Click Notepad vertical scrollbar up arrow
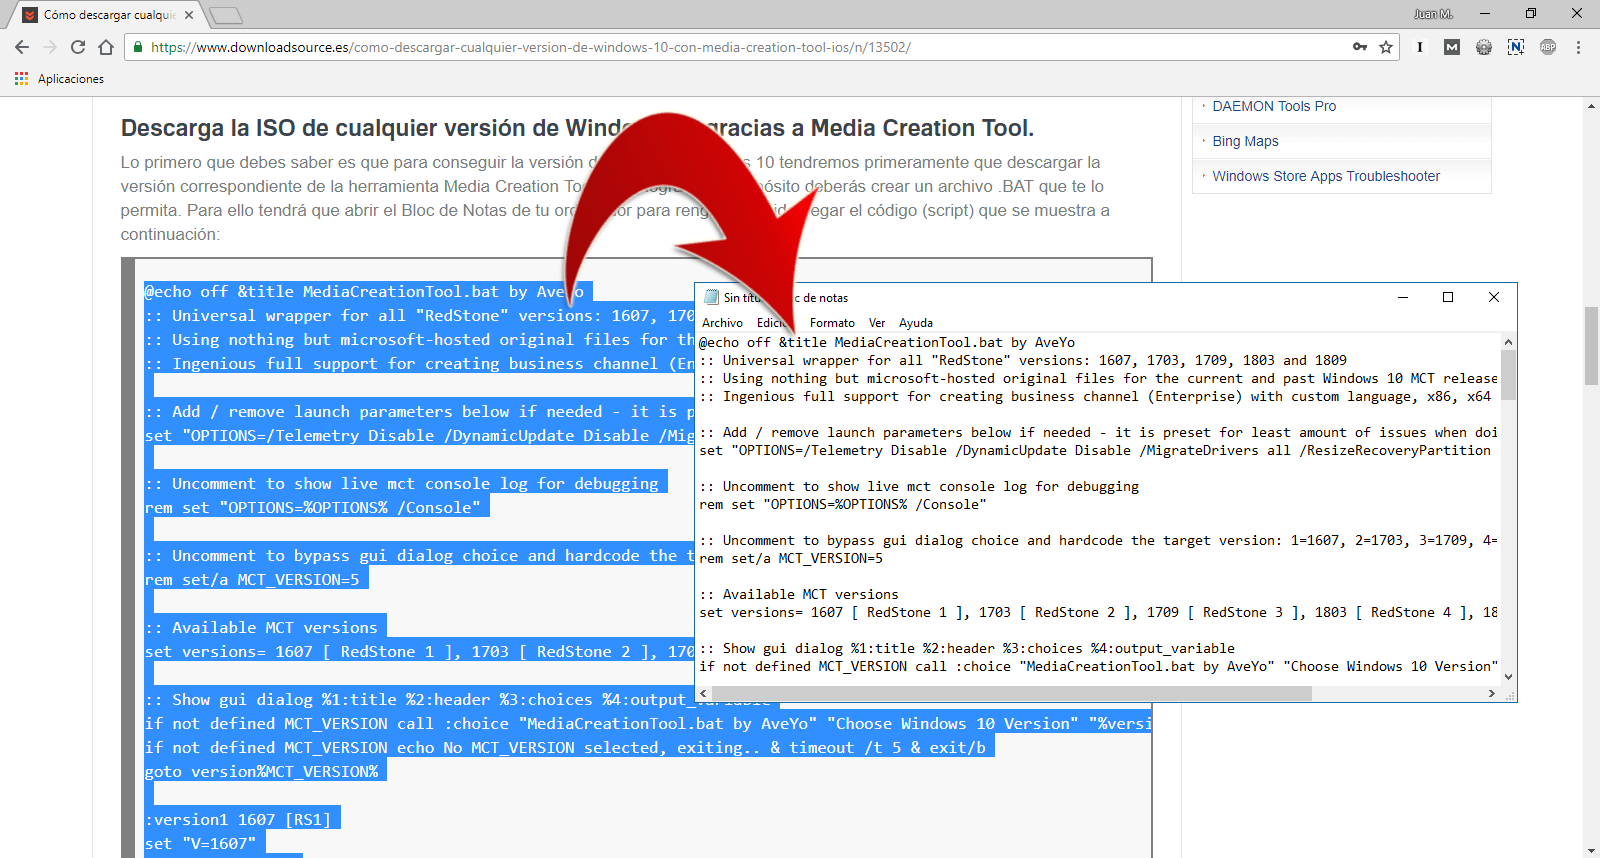Viewport: 1600px width, 858px height. [x=1508, y=342]
